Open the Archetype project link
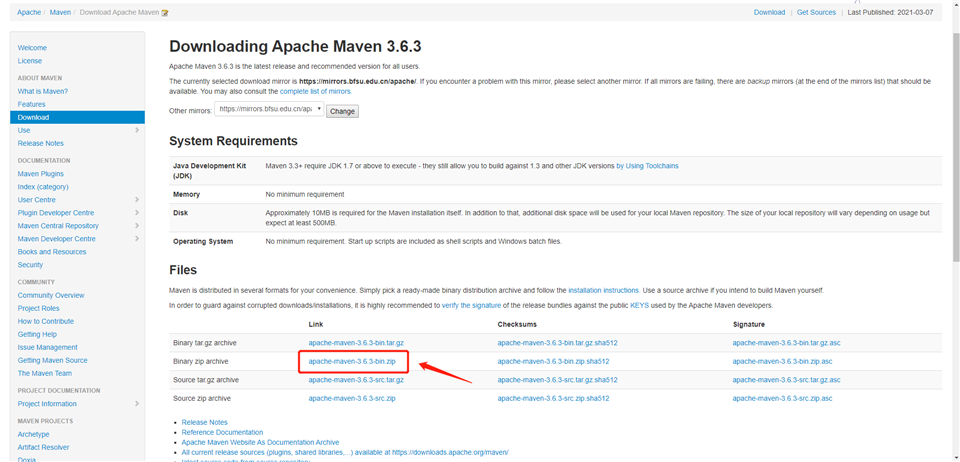 click(x=34, y=434)
